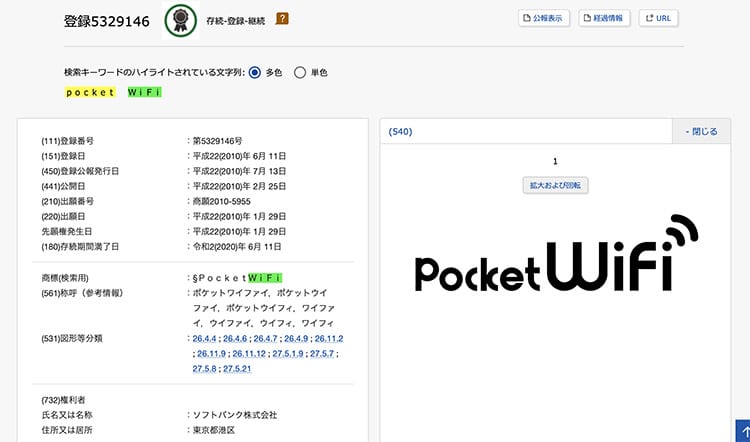The height and width of the screenshot is (442, 750).
Task: Click the (151)登録日 label
Action: point(63,156)
